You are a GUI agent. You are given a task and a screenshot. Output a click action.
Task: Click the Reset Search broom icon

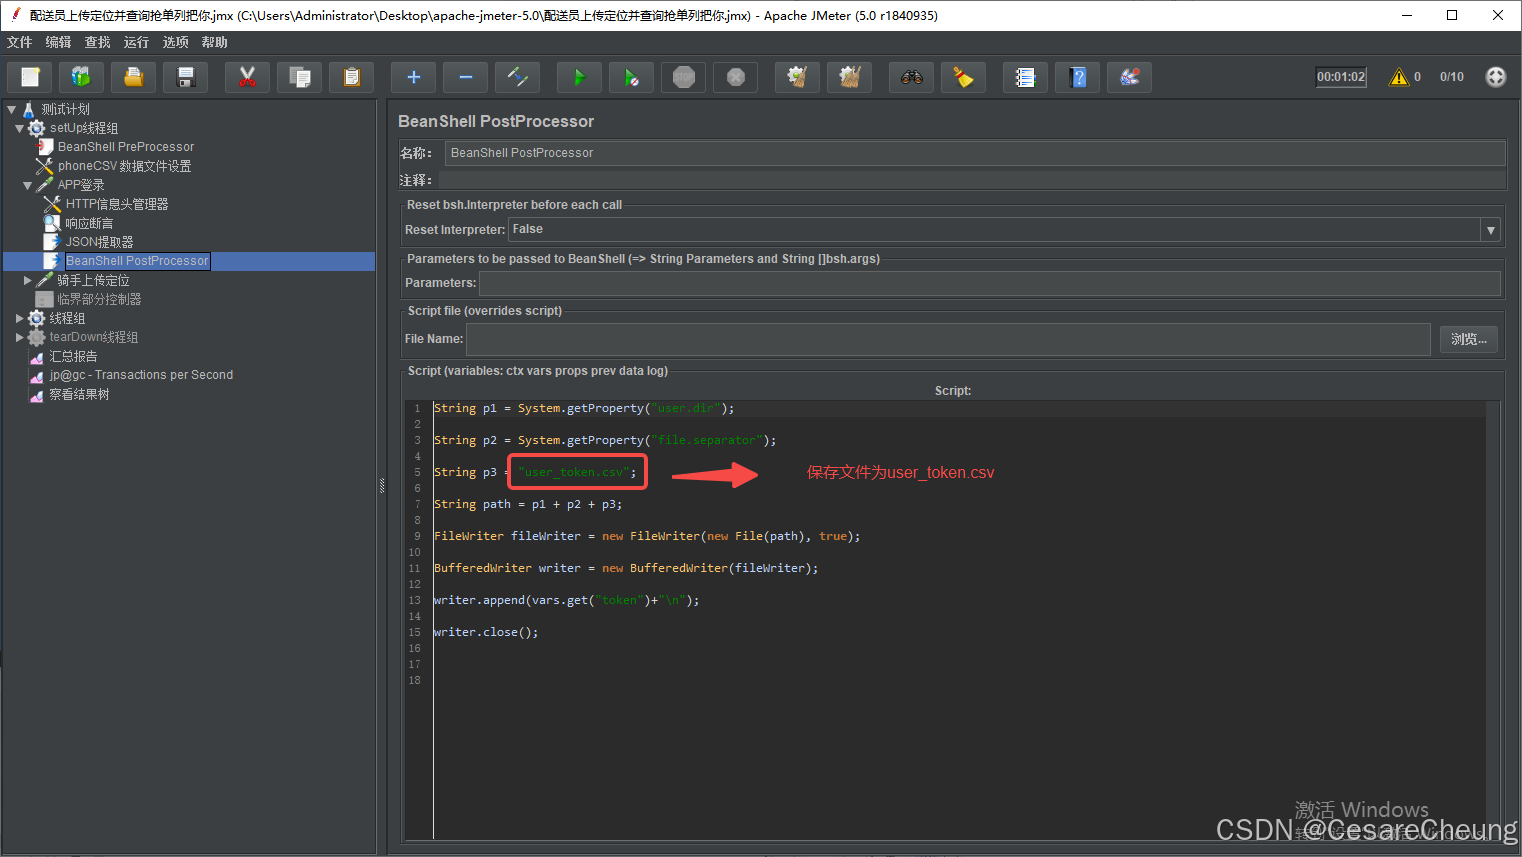963,77
